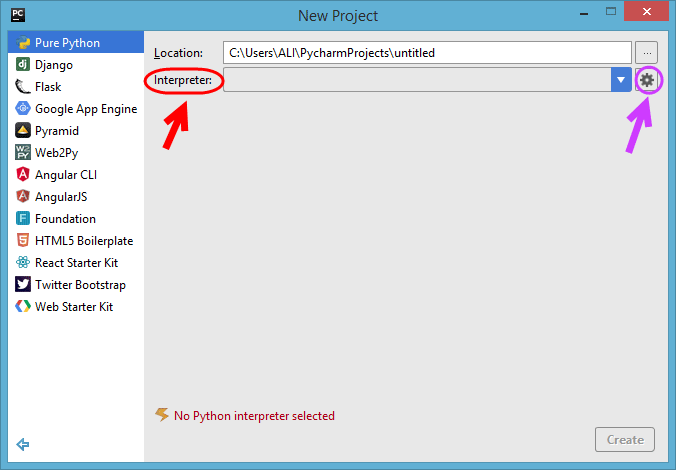
Task: Select the Web2Py label
Action: 56,153
